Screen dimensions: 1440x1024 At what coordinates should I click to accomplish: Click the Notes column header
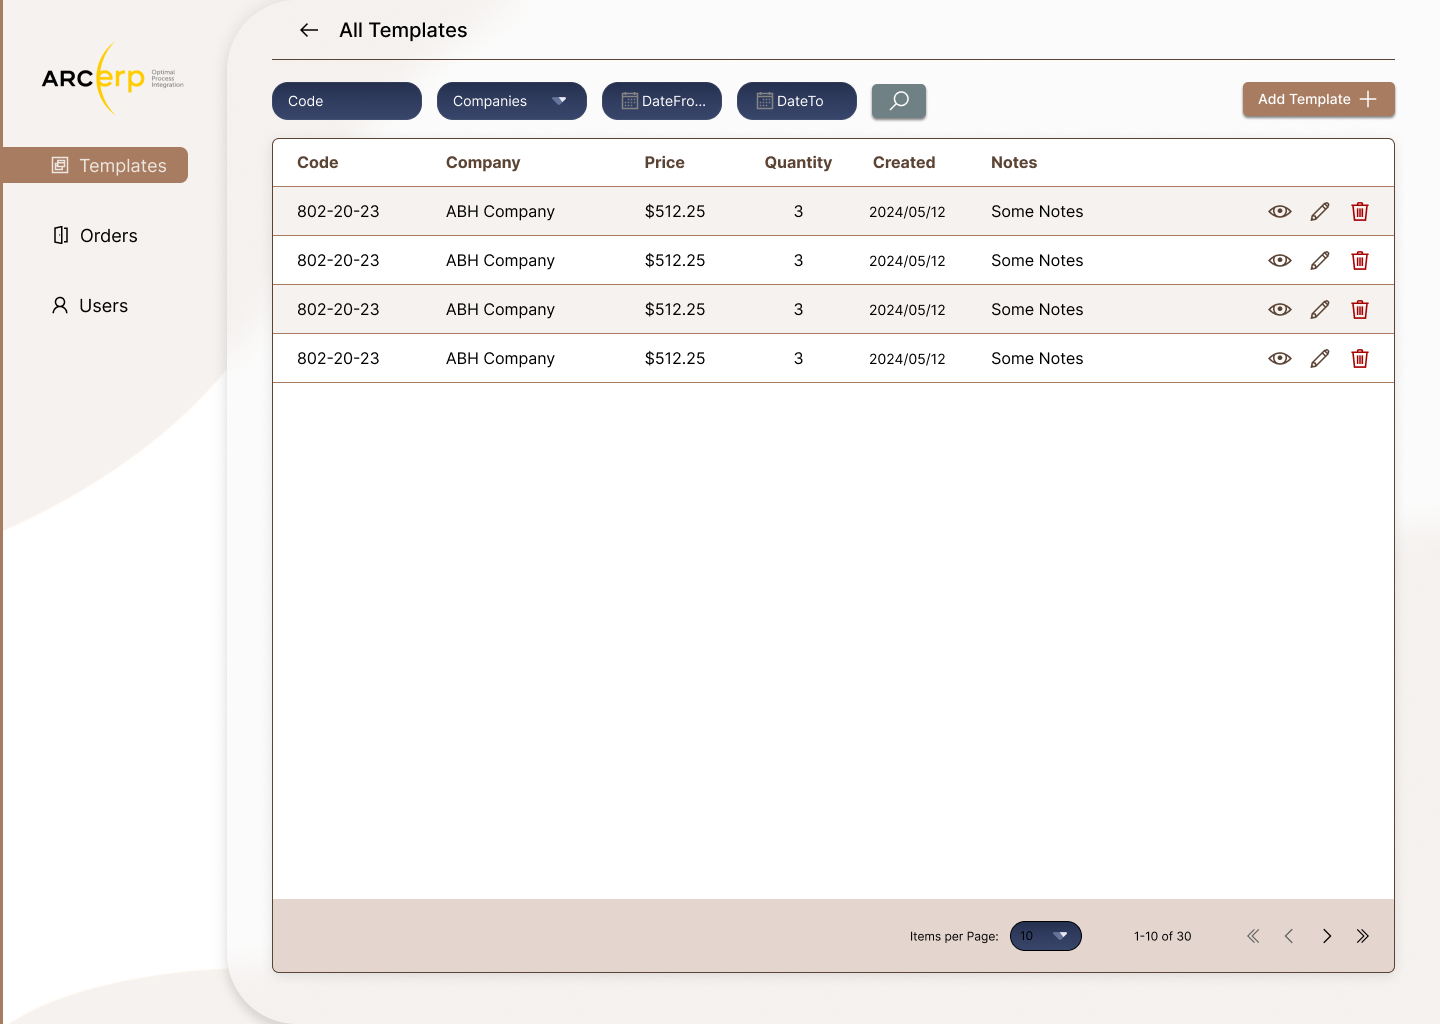pos(1014,162)
